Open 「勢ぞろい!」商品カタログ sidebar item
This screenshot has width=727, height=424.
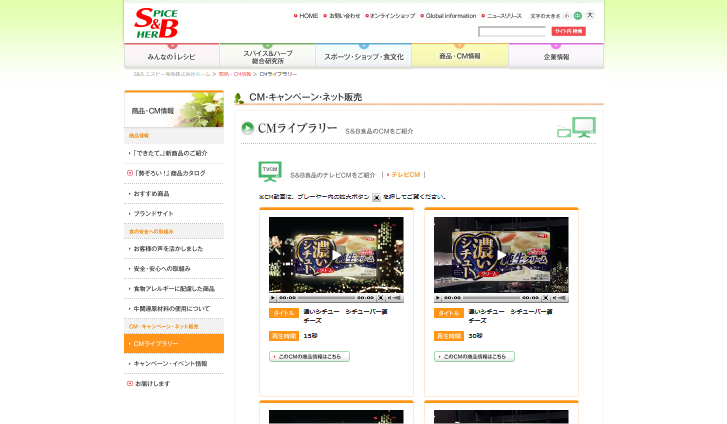174,173
